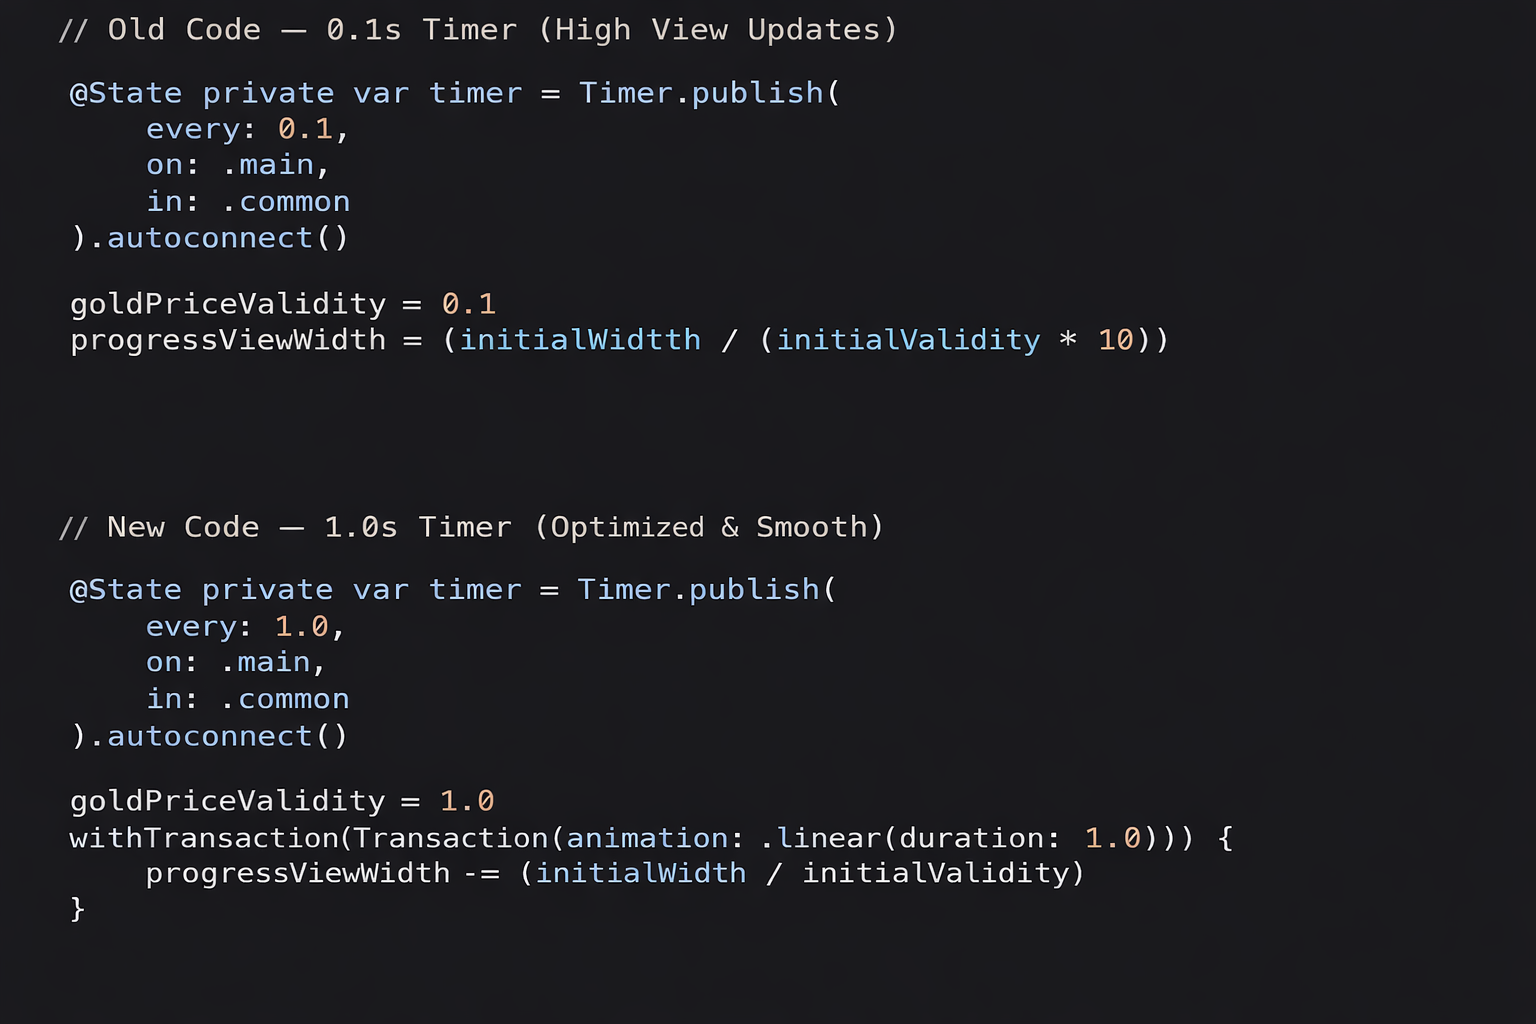Click the "-=" operator after progressViewWidth

pyautogui.click(x=482, y=873)
